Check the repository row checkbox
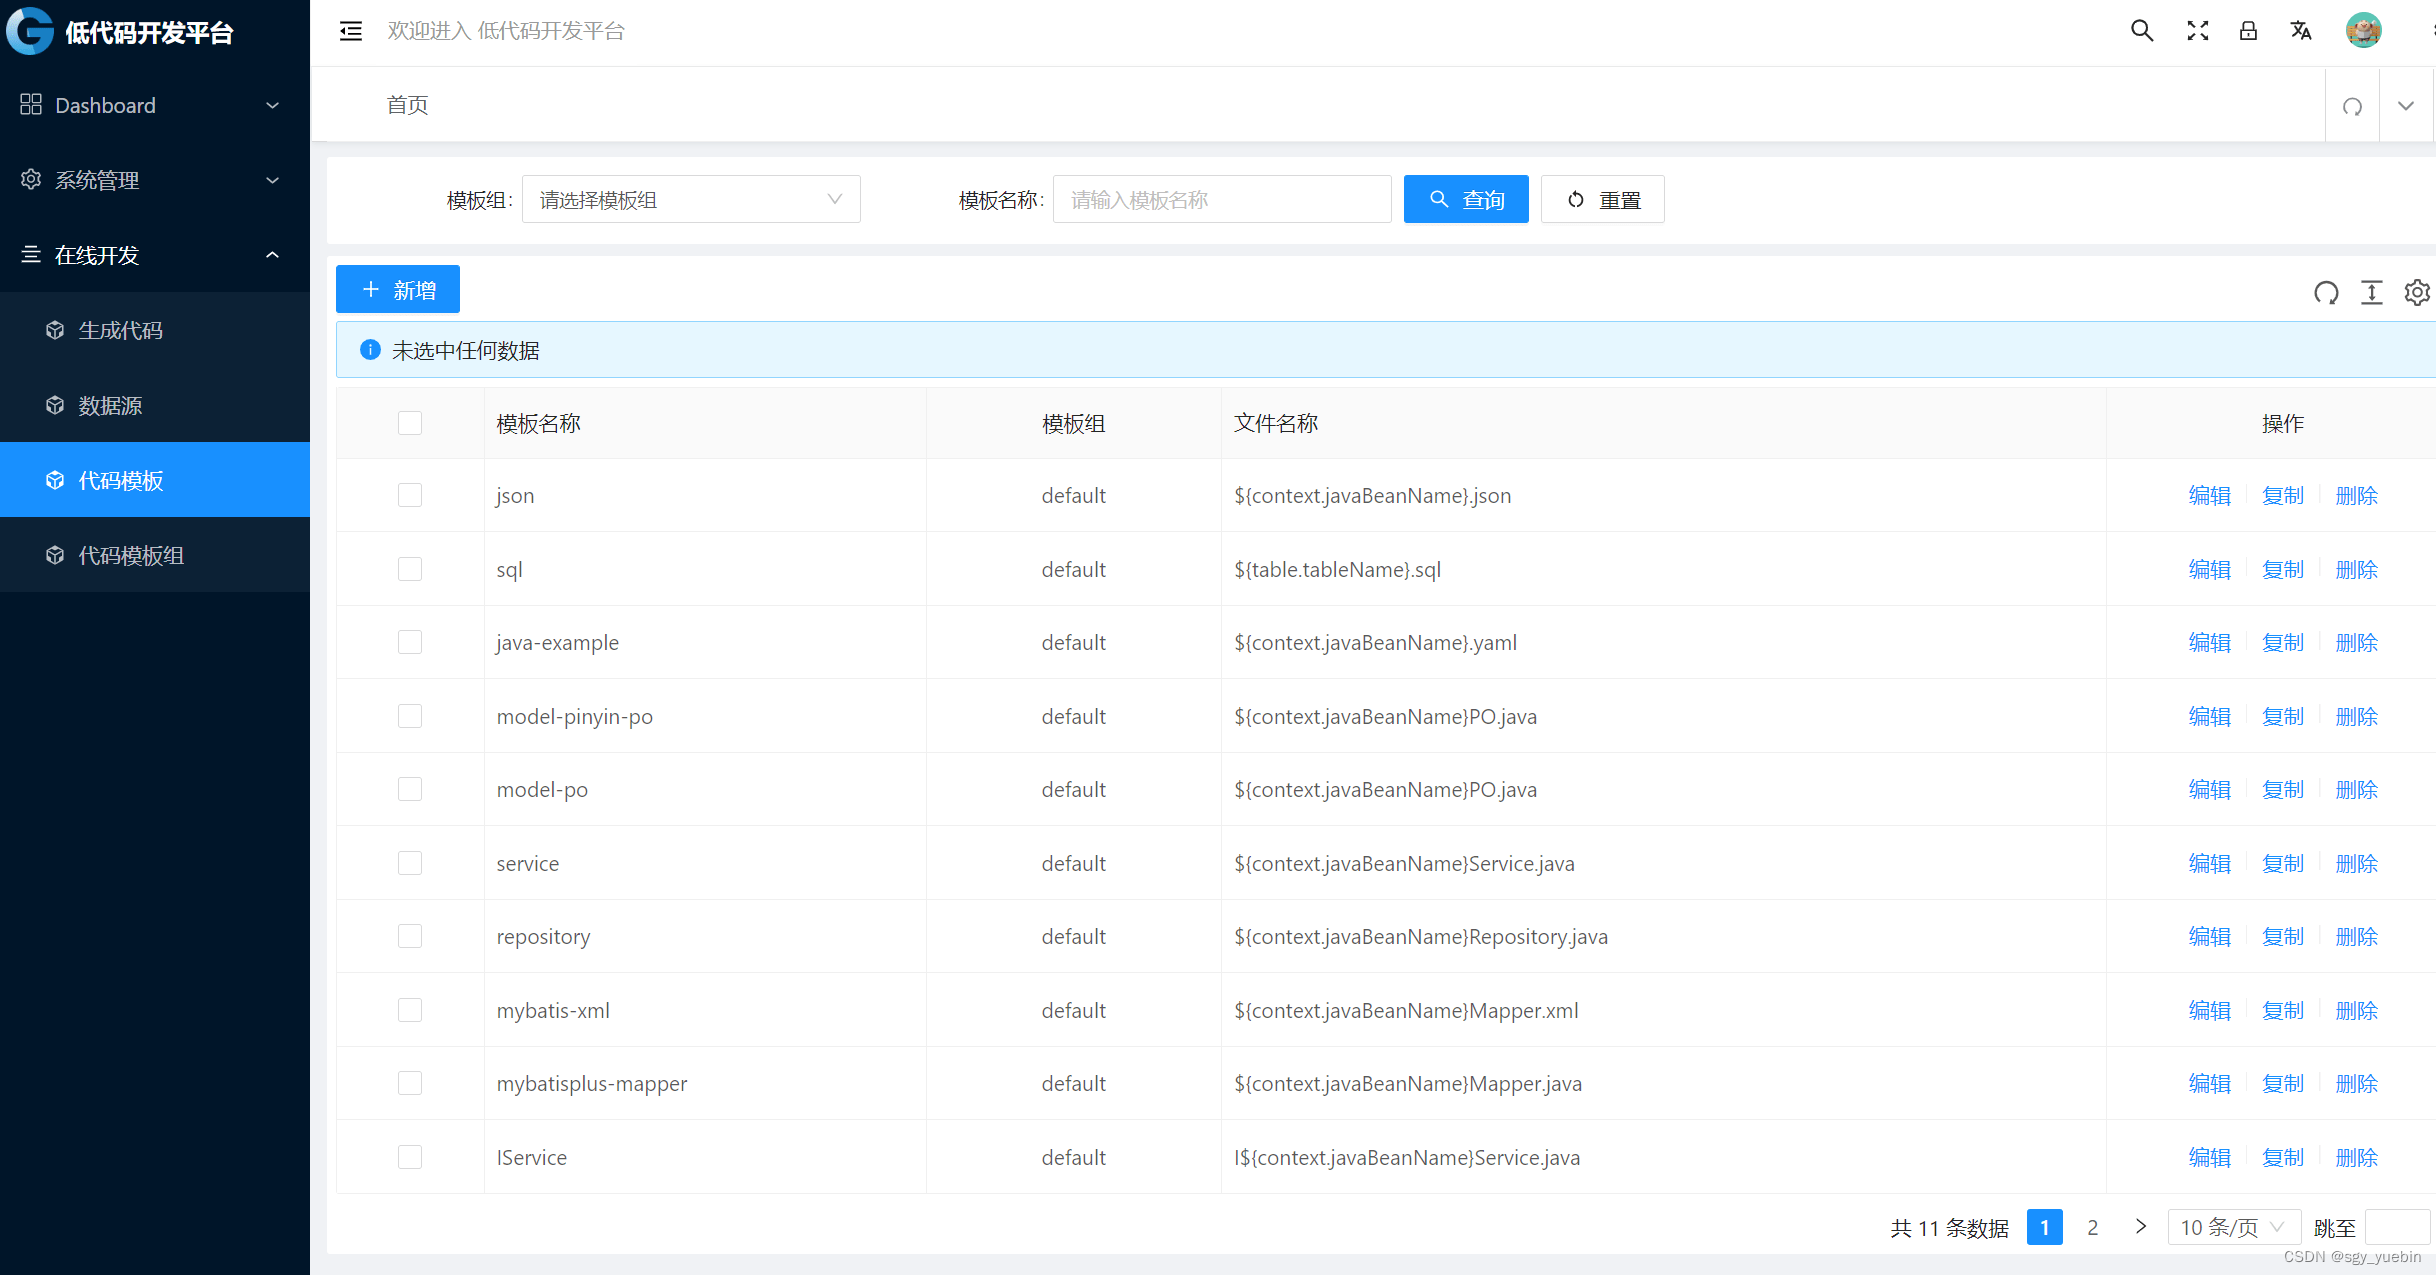Screen dimensions: 2436x1275 [x=410, y=936]
